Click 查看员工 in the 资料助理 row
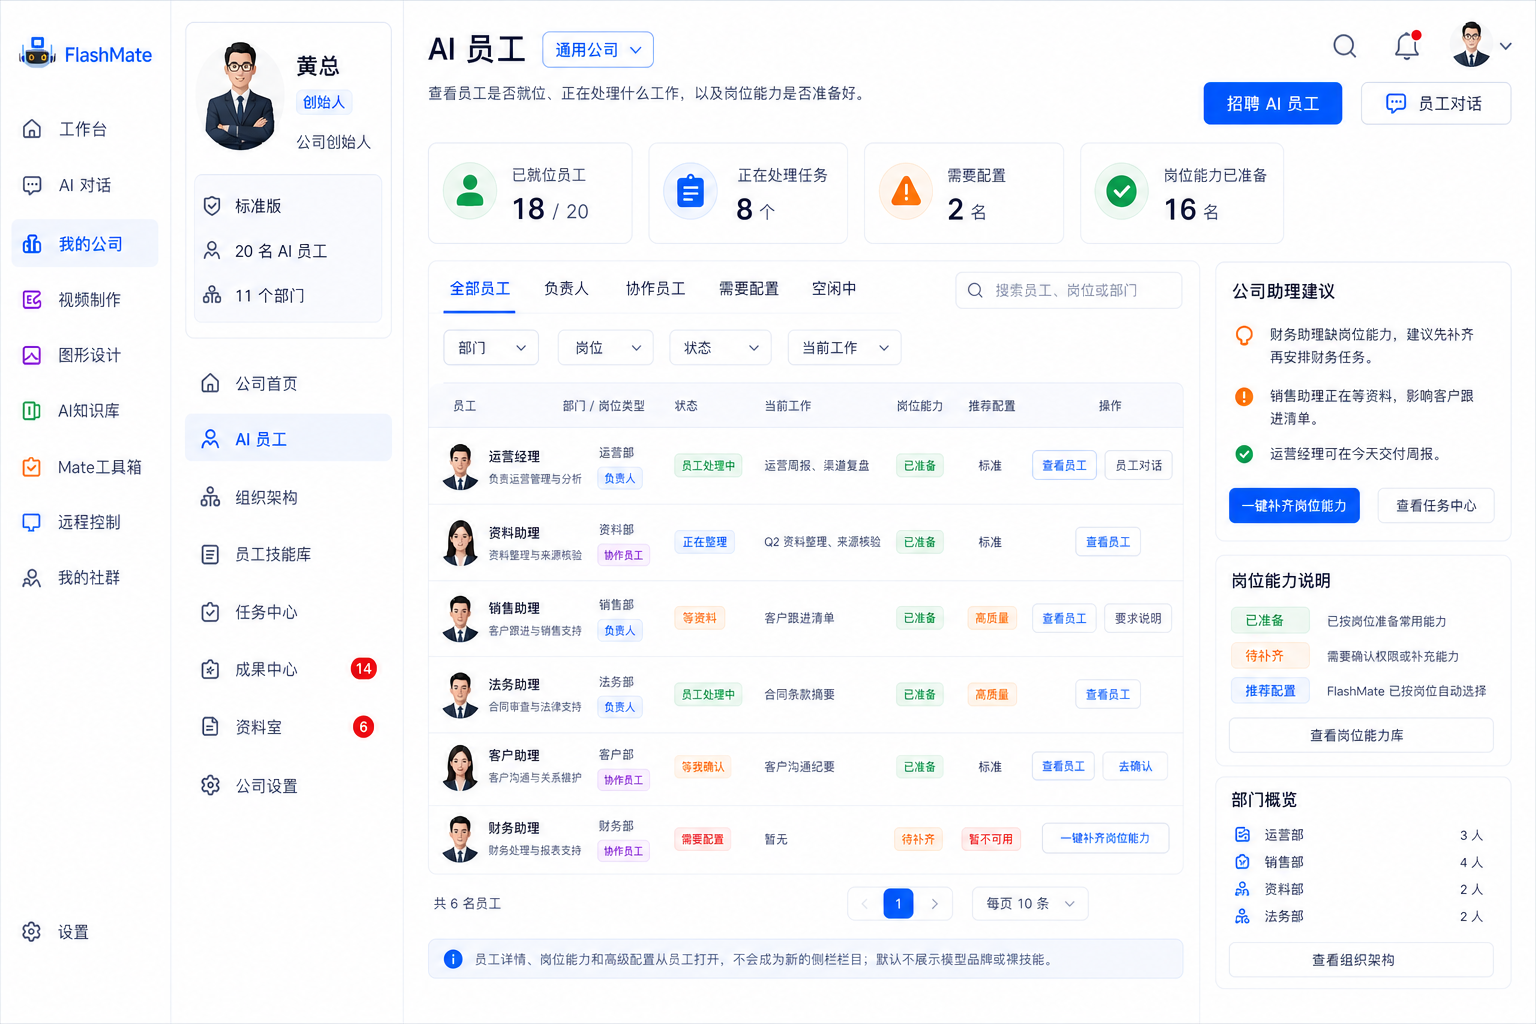The height and width of the screenshot is (1024, 1536). point(1108,542)
